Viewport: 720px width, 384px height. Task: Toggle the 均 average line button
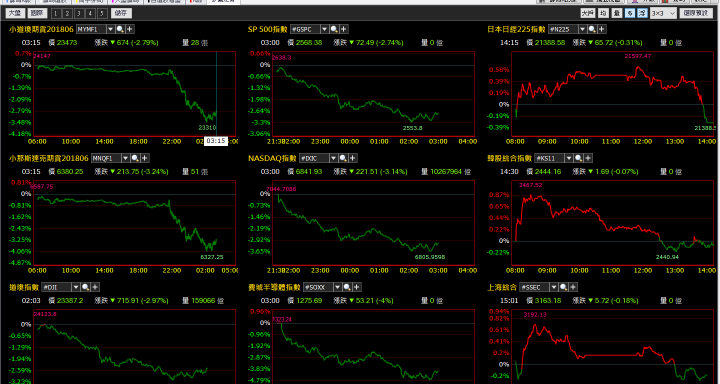click(x=604, y=13)
